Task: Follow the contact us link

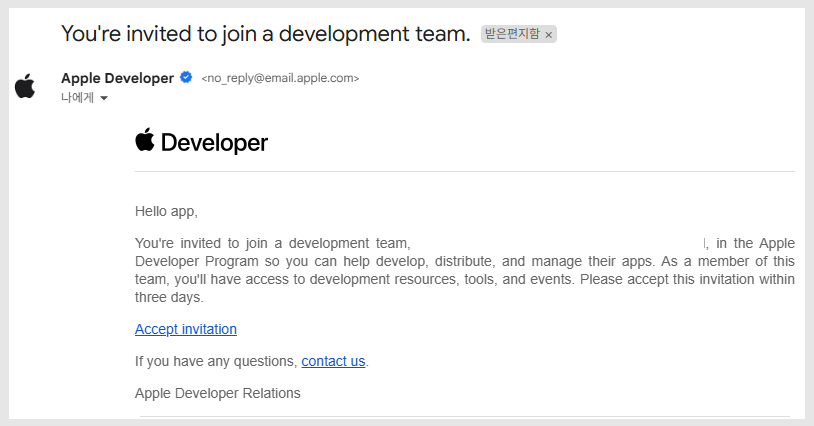Action: click(x=333, y=361)
